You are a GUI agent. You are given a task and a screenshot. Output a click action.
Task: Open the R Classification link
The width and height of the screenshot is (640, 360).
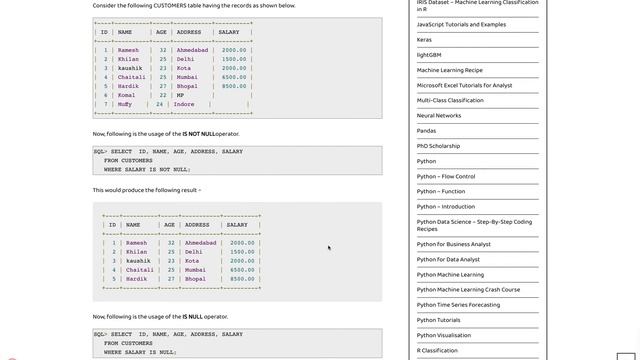click(437, 351)
